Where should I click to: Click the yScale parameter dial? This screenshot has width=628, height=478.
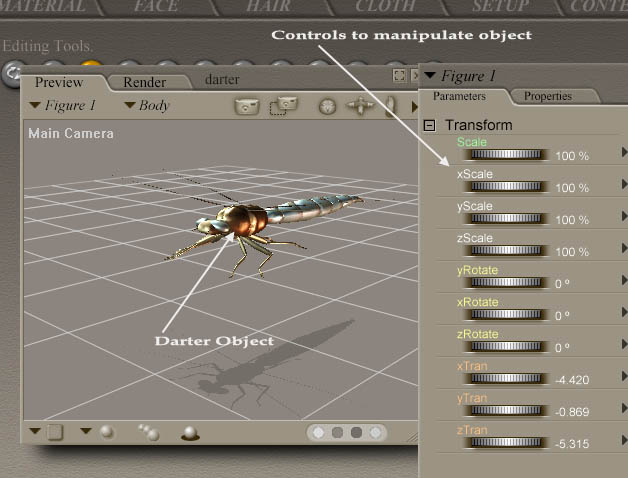pos(506,219)
